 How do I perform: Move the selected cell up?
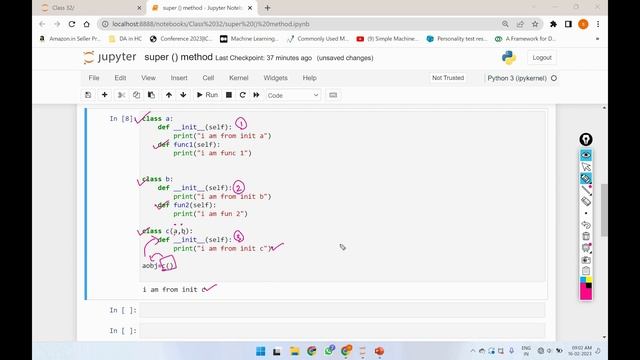(169, 95)
